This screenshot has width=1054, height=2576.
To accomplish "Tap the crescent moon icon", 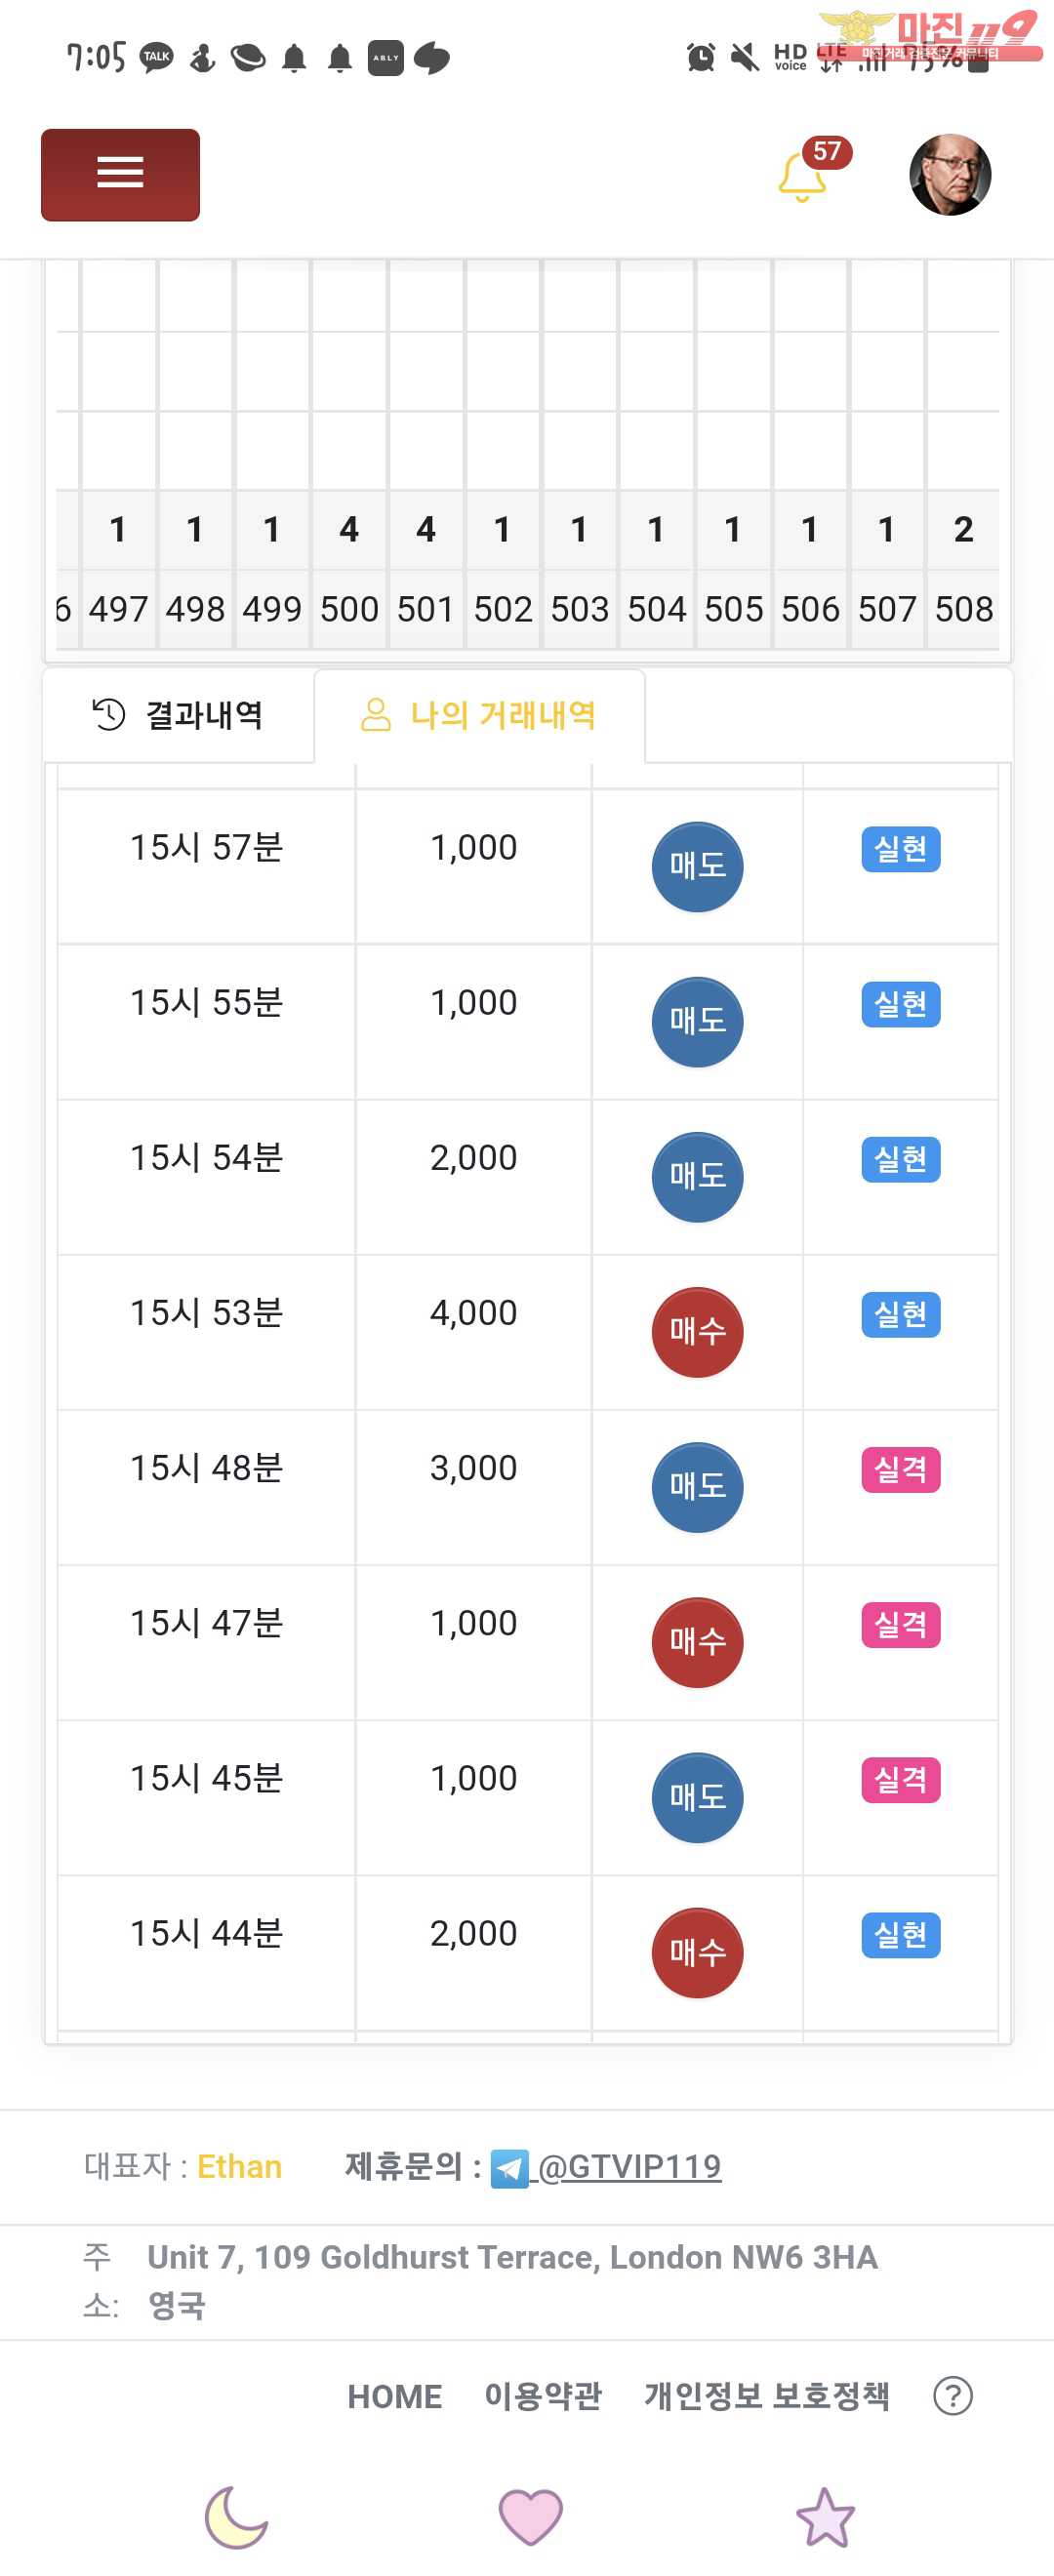I will pyautogui.click(x=236, y=2517).
